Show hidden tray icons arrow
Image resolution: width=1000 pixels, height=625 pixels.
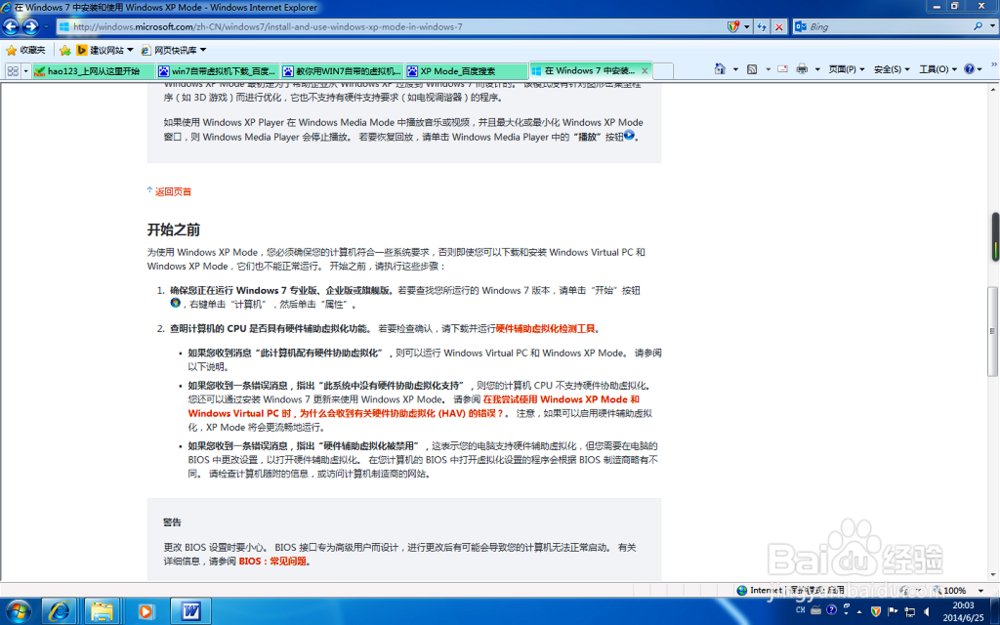tap(860, 611)
